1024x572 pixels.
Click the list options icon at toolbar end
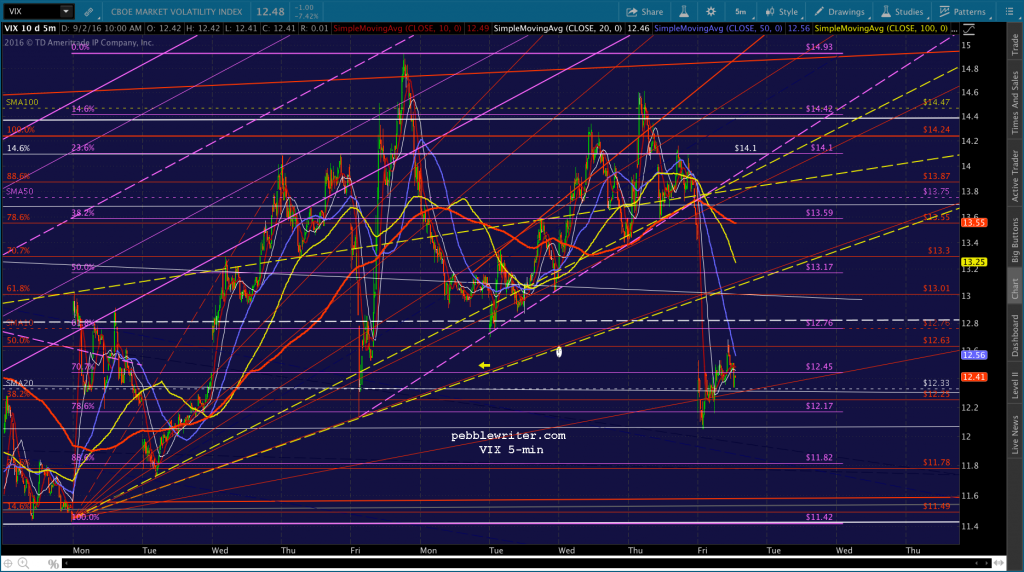tap(1009, 12)
